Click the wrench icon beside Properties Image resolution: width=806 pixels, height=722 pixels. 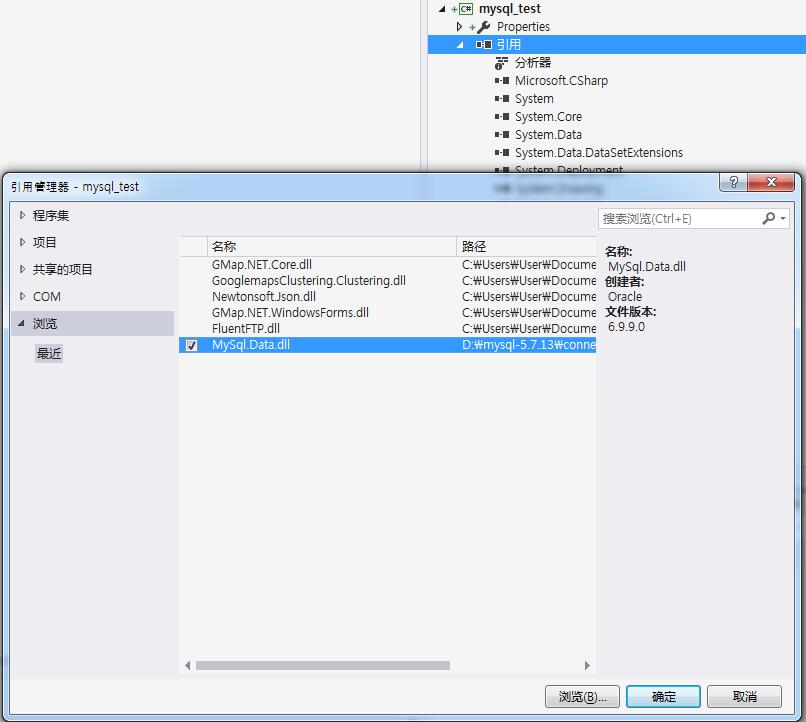coord(483,27)
